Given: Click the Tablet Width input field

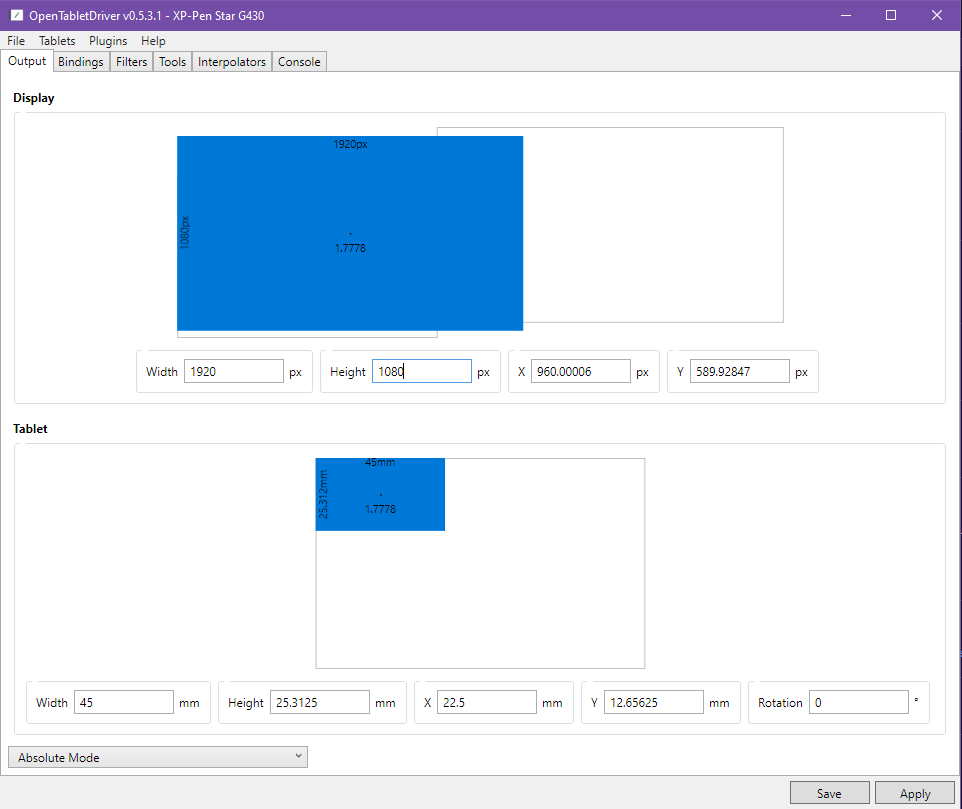Looking at the screenshot, I should click(124, 702).
